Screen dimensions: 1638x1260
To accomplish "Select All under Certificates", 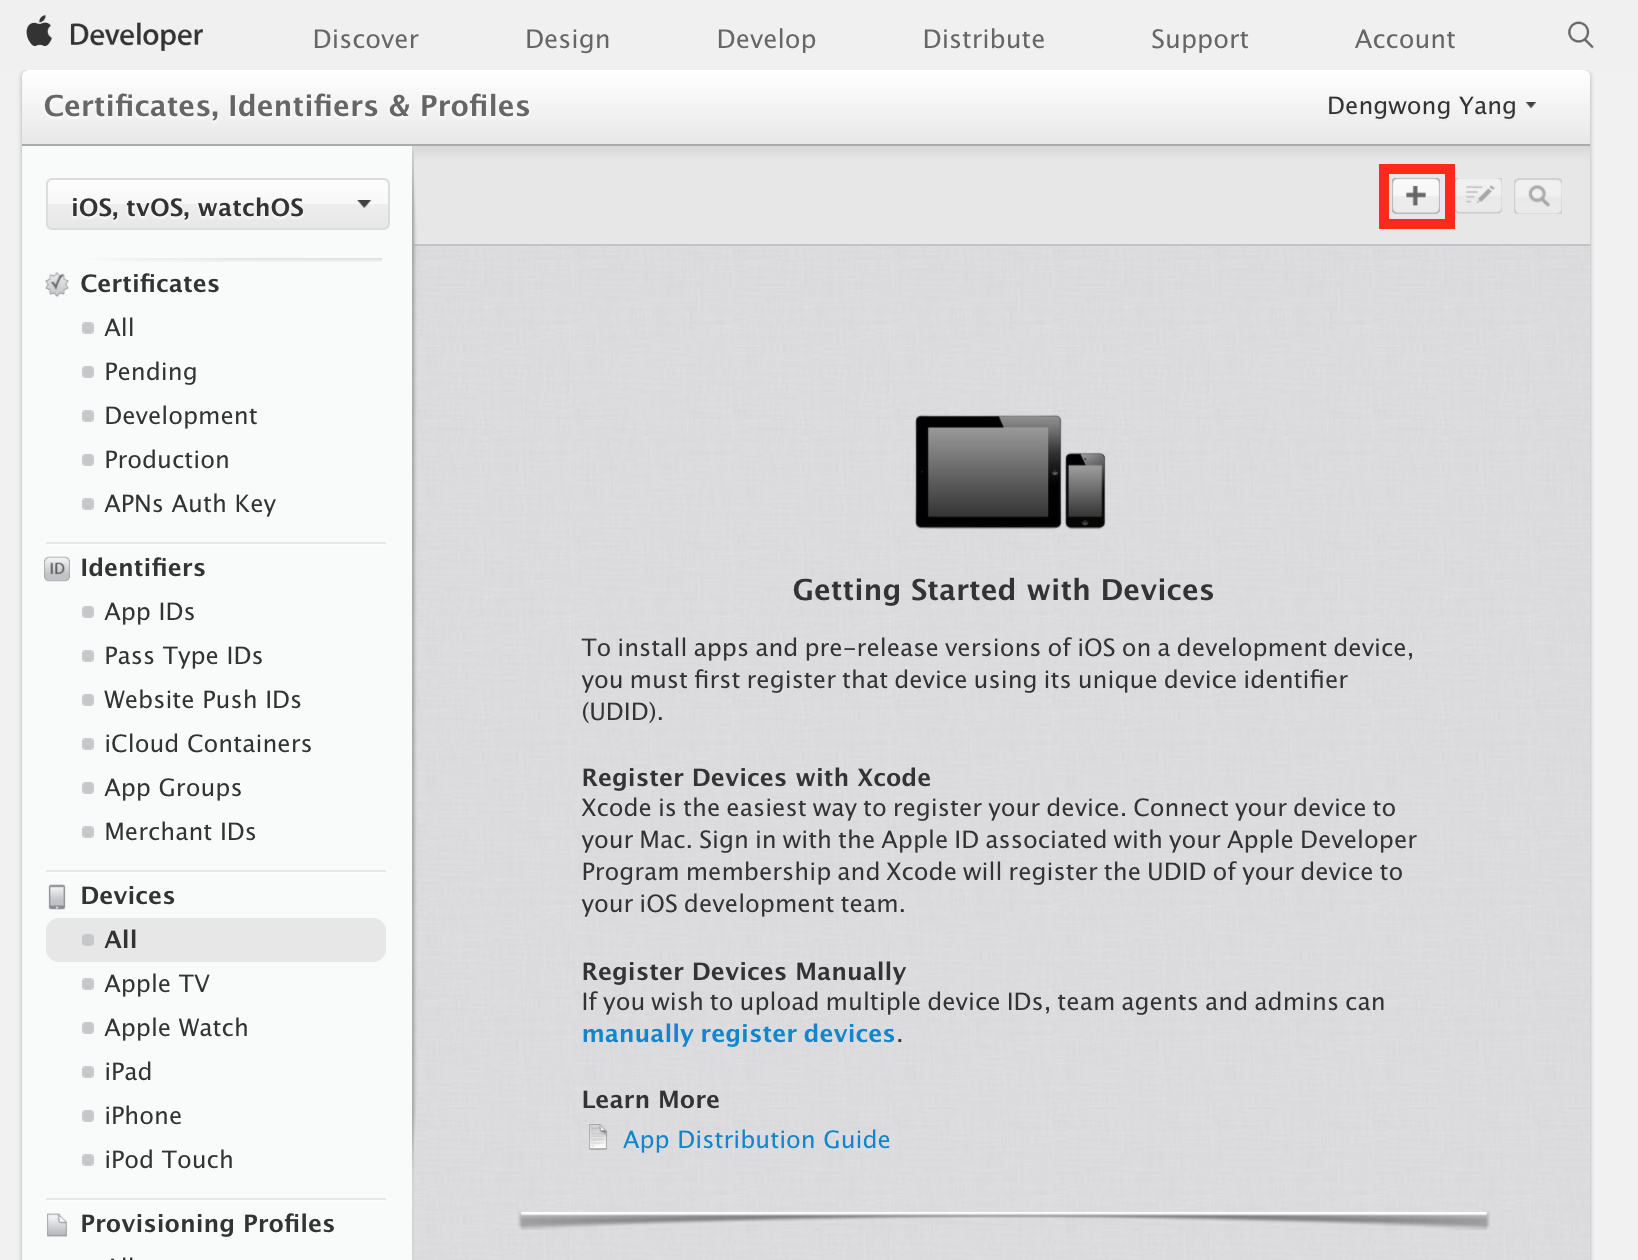I will 119,328.
